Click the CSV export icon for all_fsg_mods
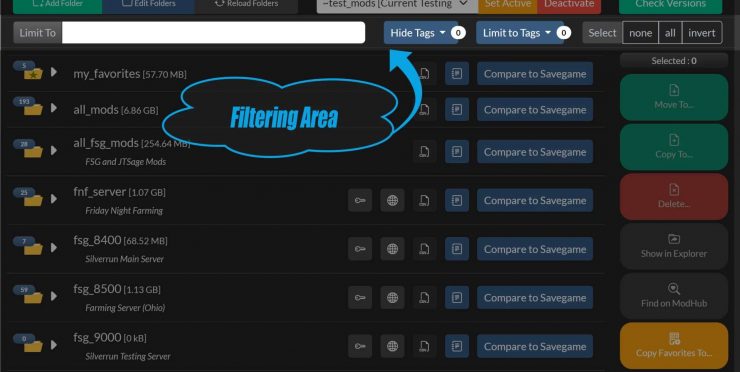The width and height of the screenshot is (740, 372). [x=424, y=152]
